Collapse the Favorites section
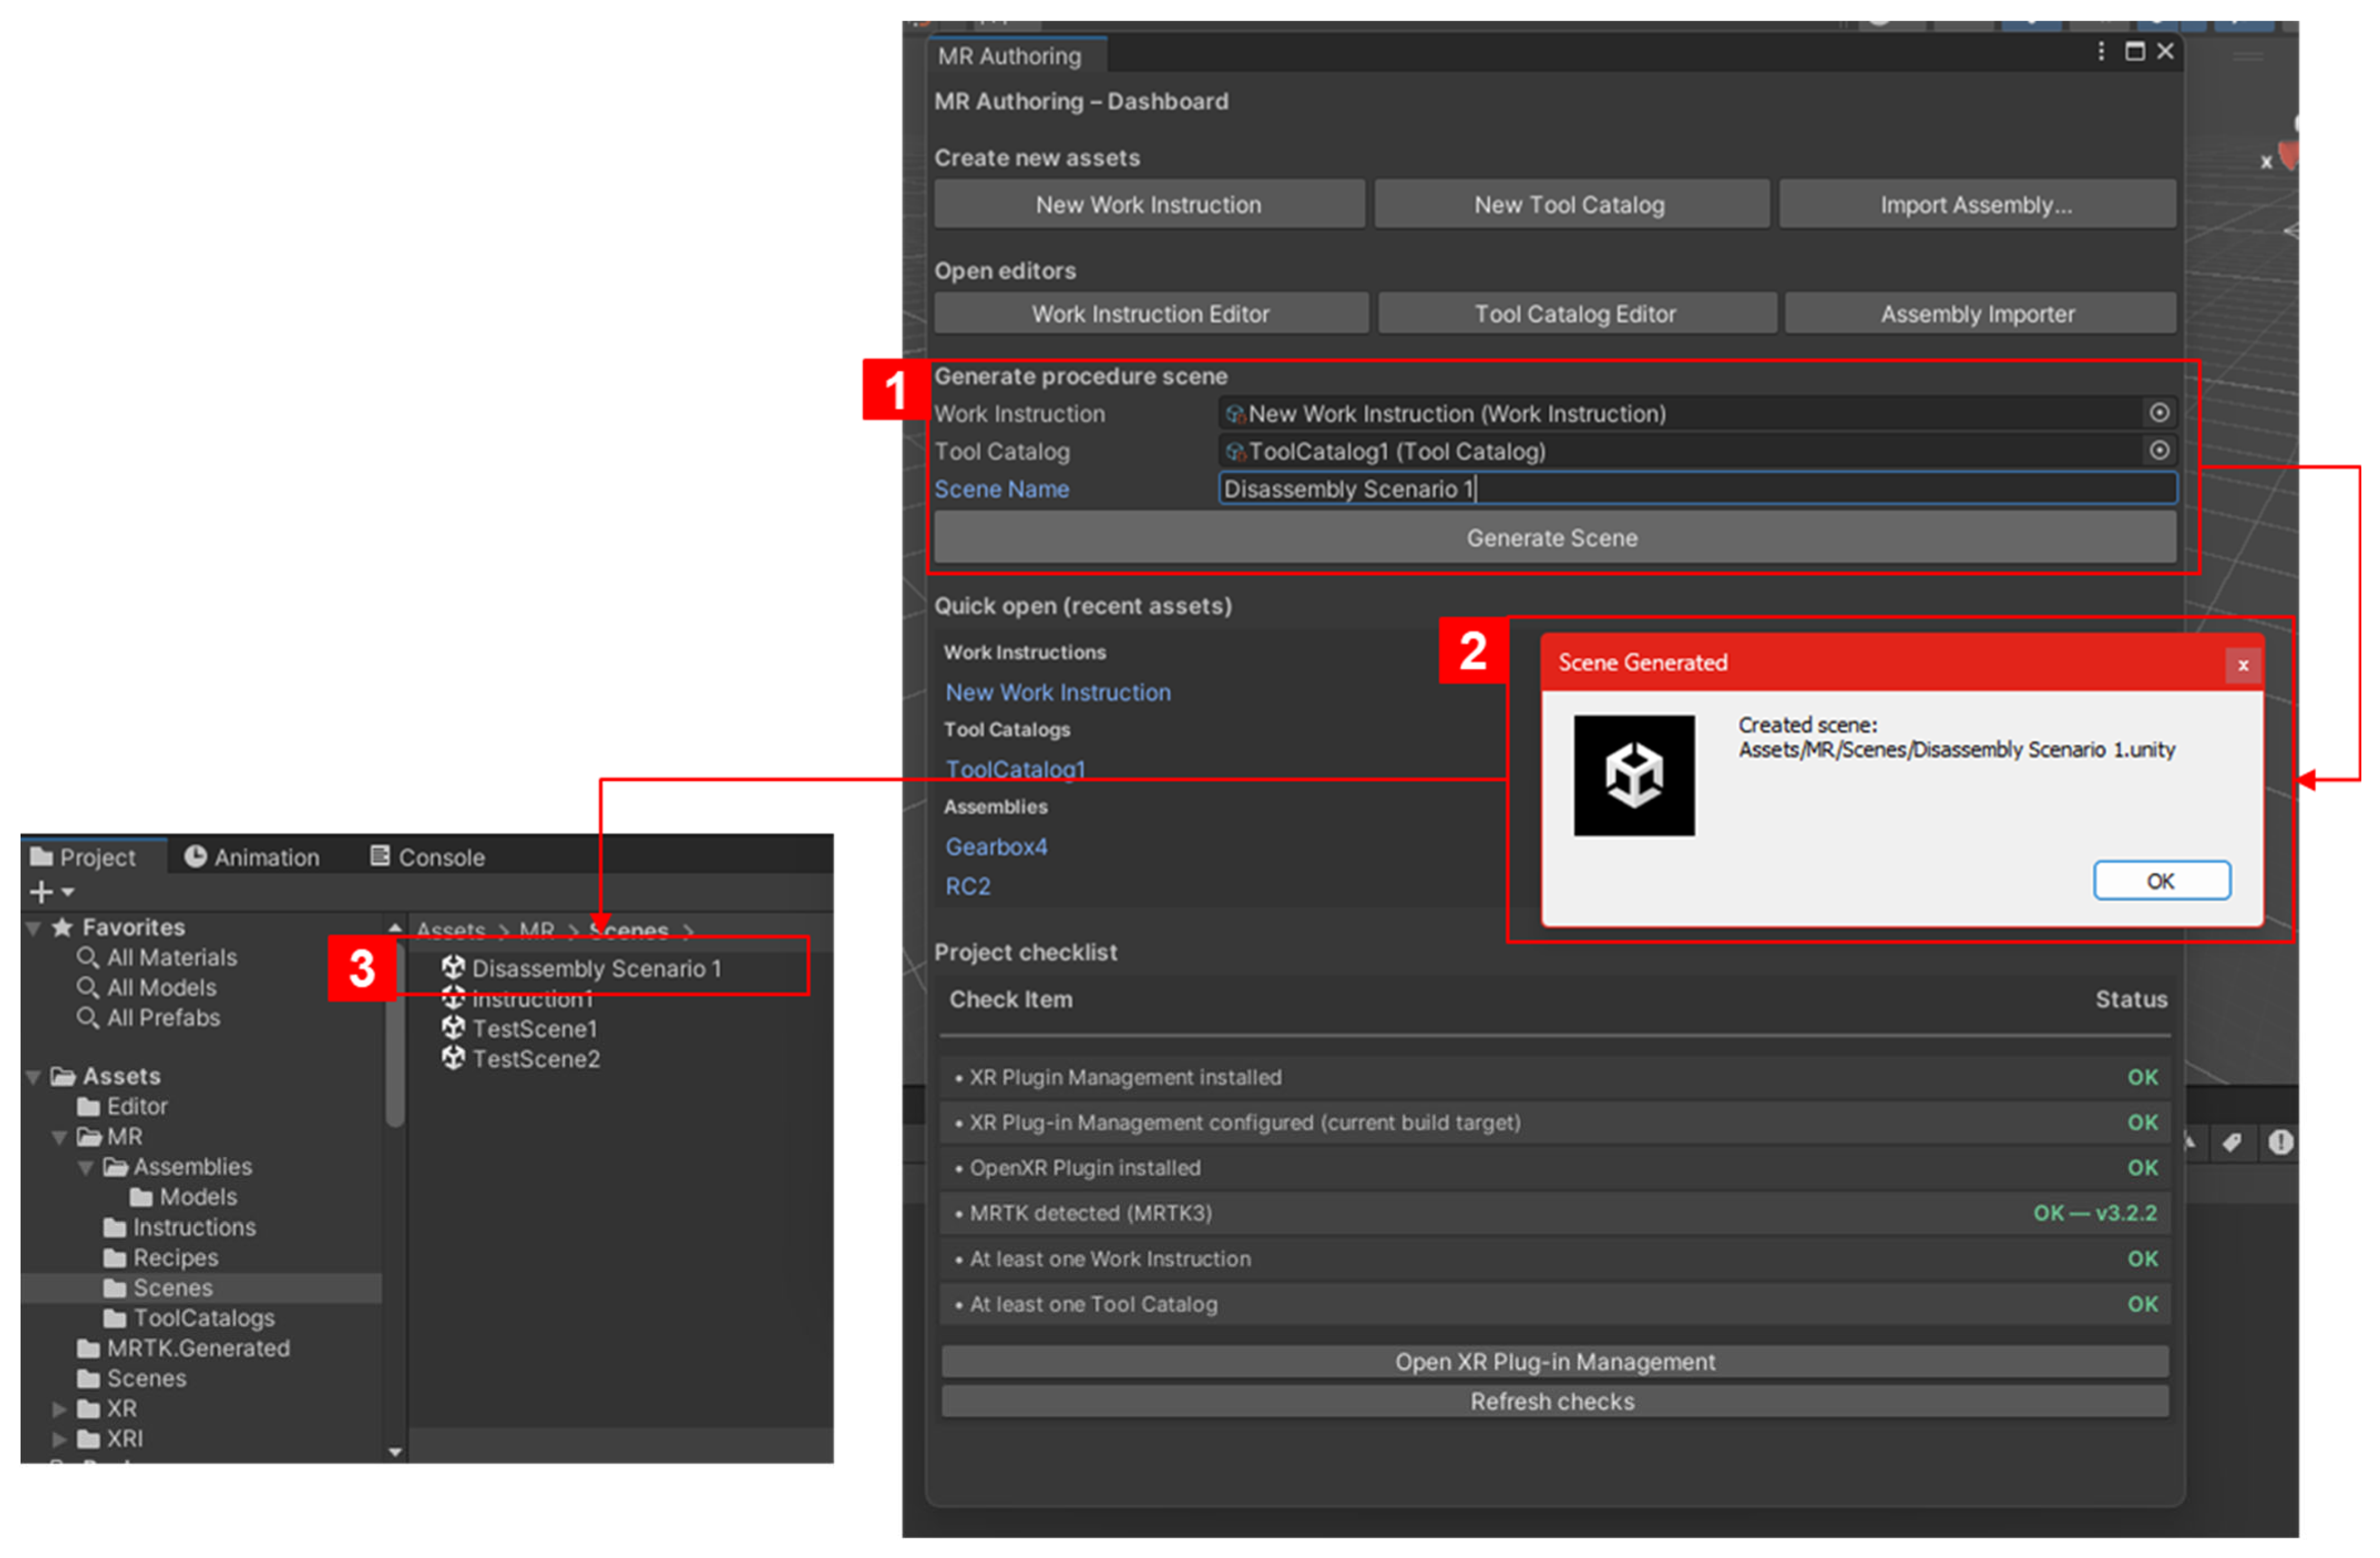The height and width of the screenshot is (1558, 2380). (33, 928)
